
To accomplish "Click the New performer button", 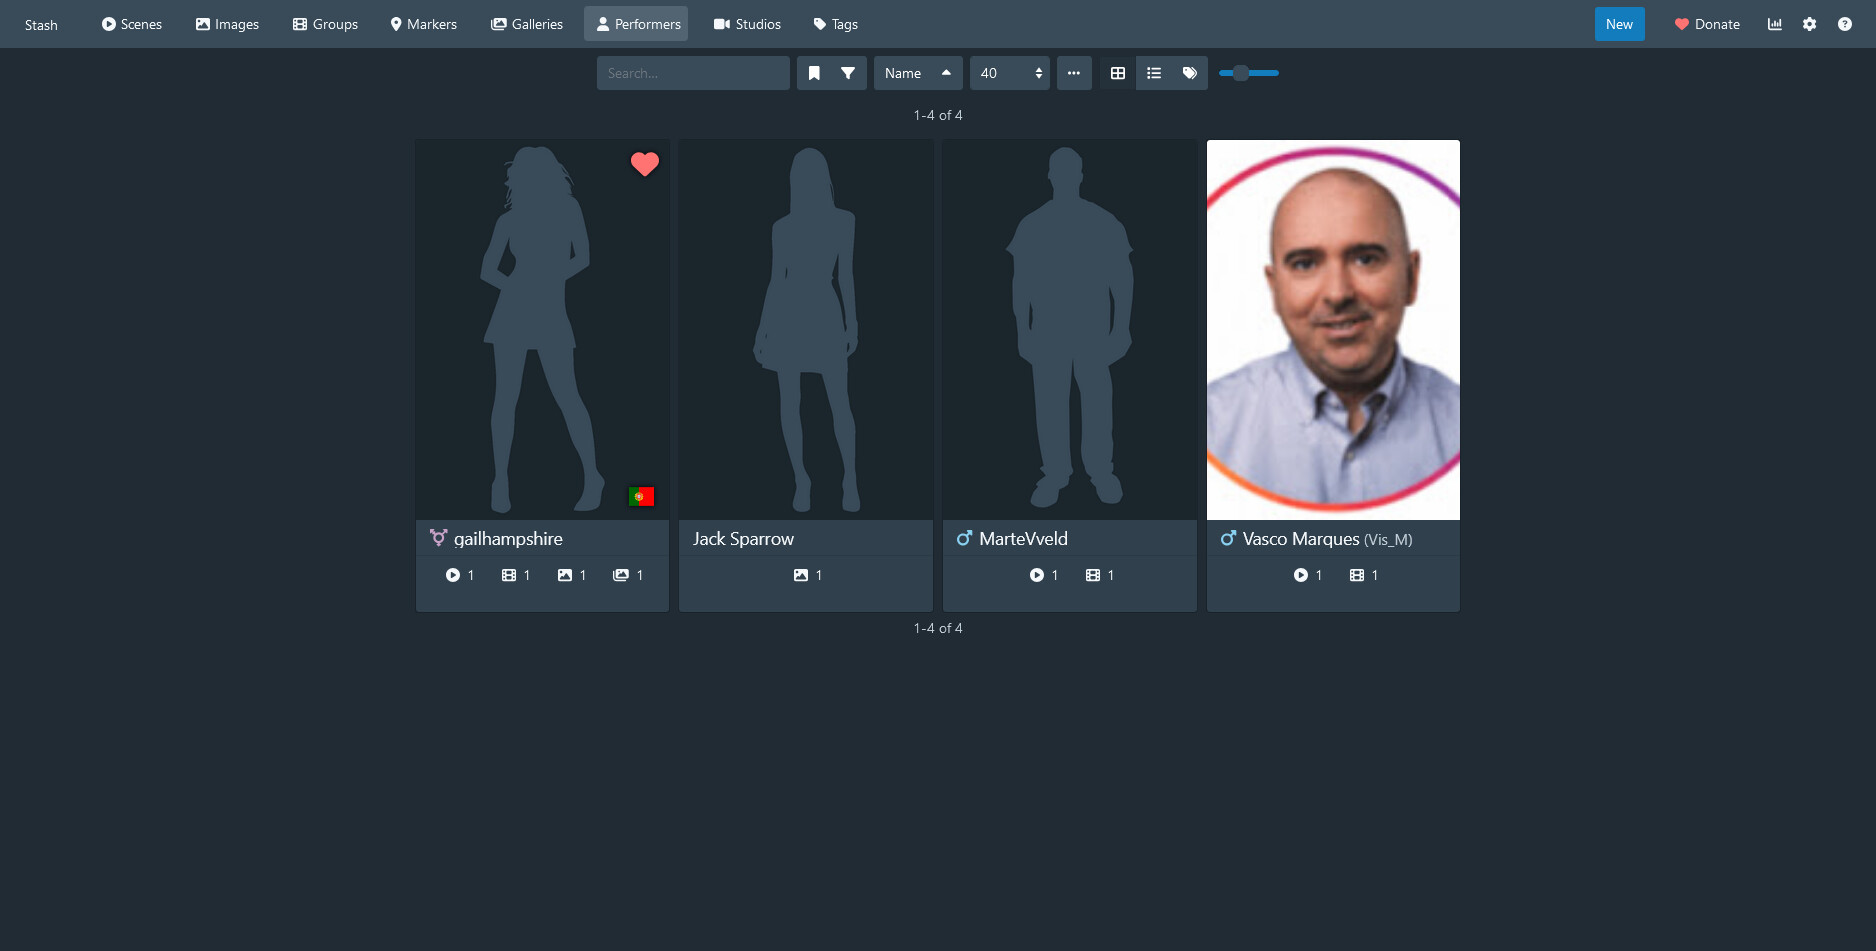I will pos(1619,24).
